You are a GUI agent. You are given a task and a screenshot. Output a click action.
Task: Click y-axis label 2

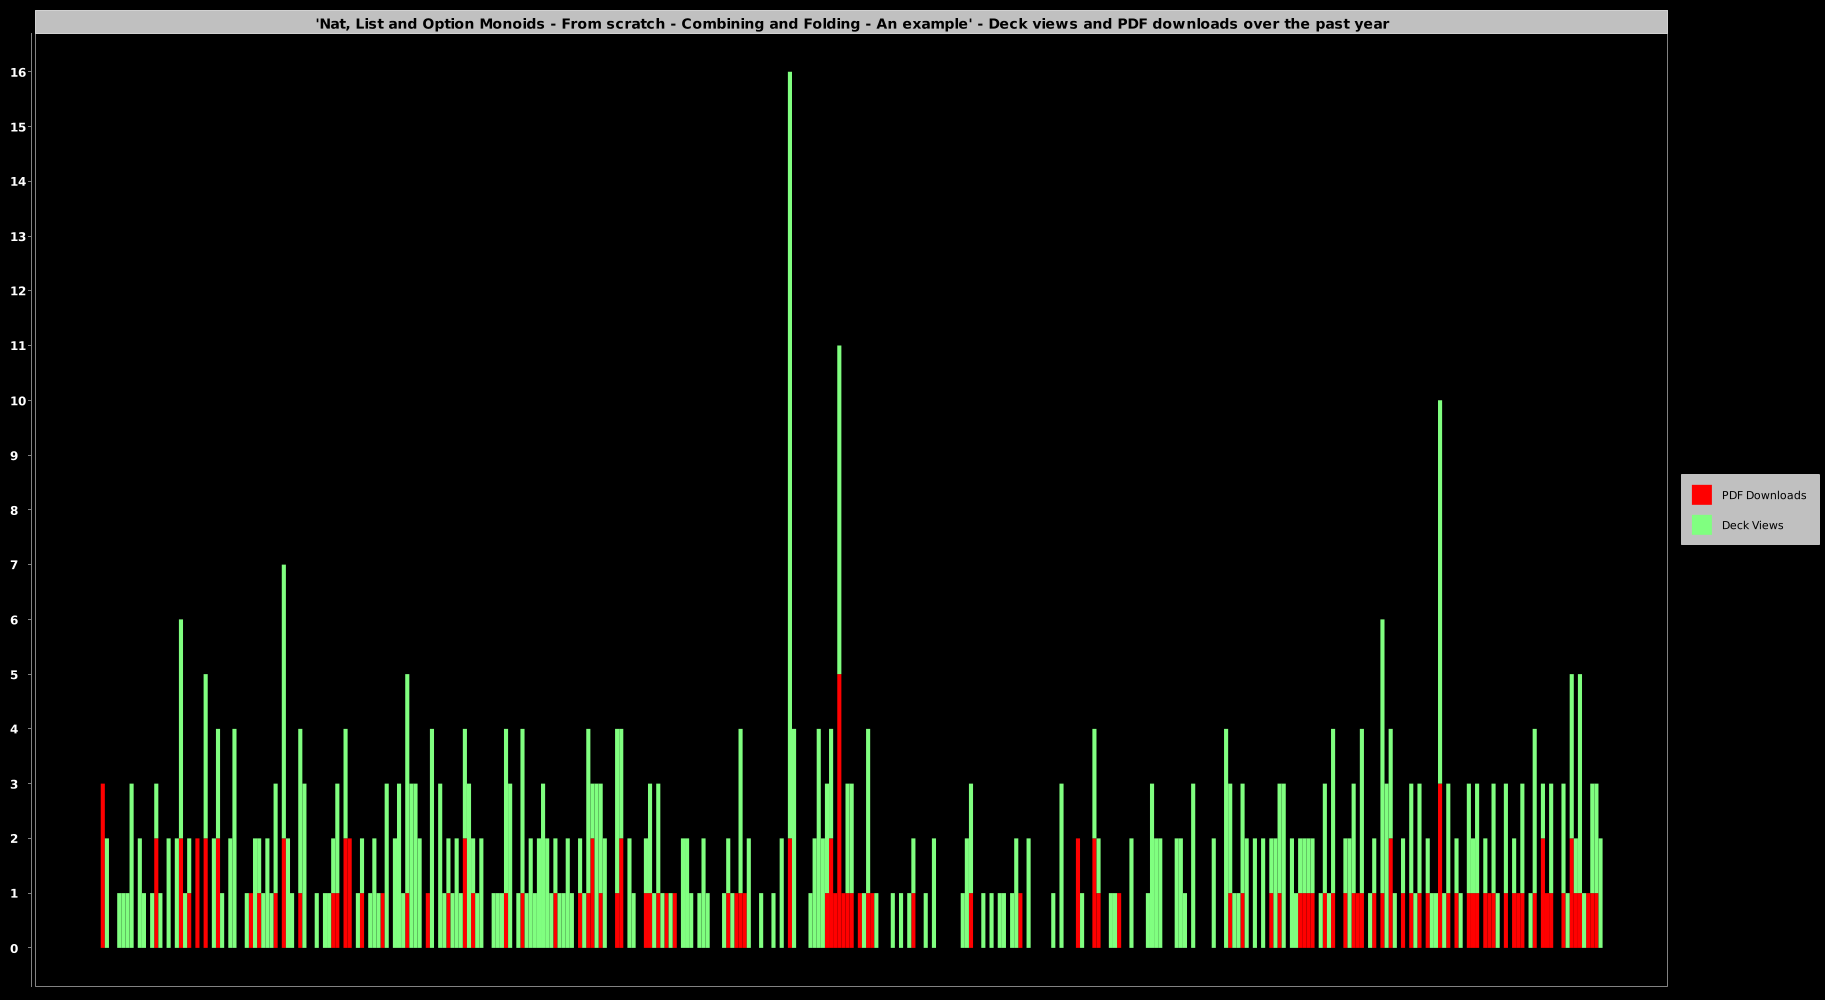point(14,839)
